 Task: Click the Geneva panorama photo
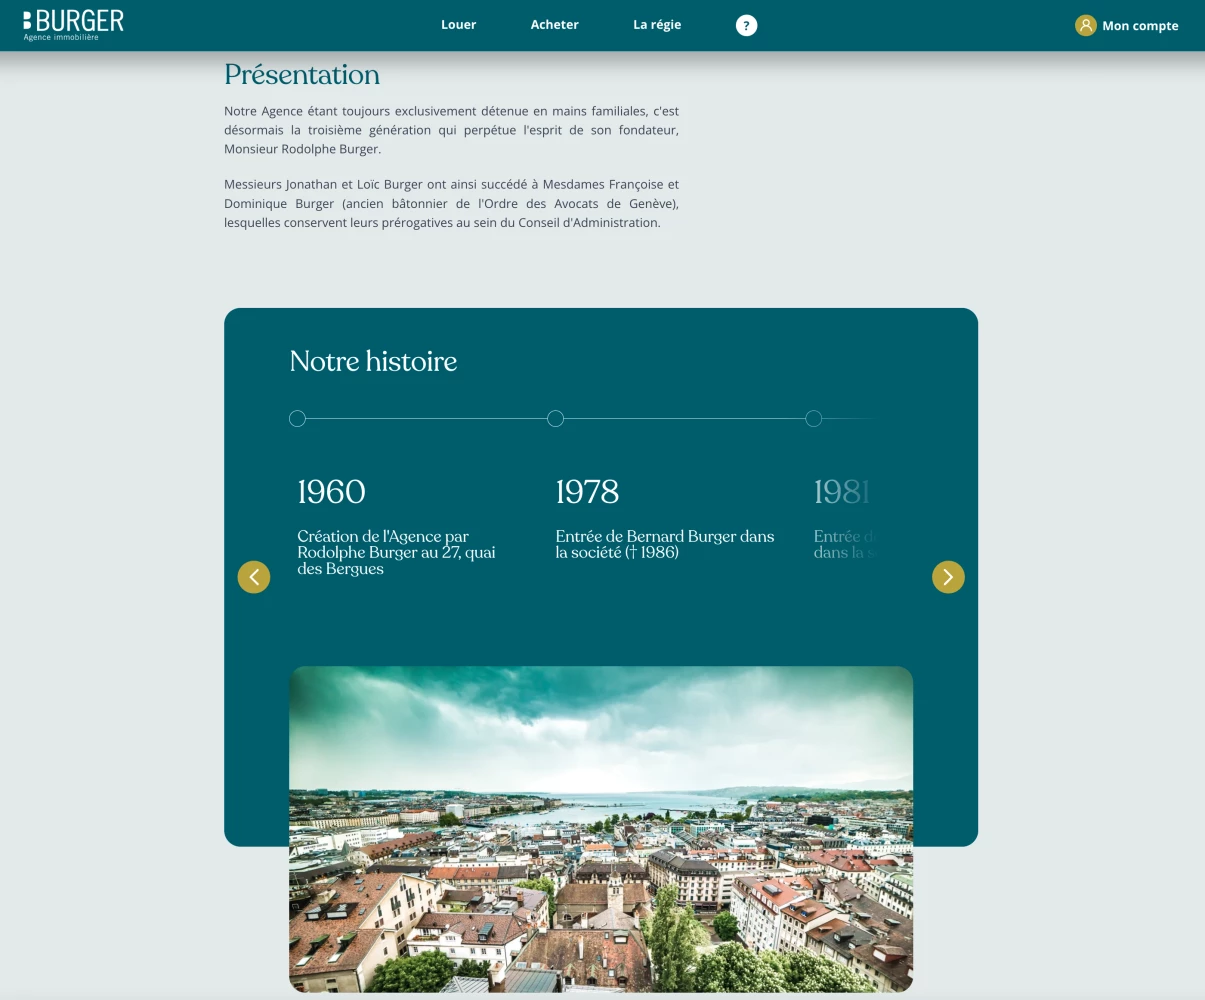(601, 830)
